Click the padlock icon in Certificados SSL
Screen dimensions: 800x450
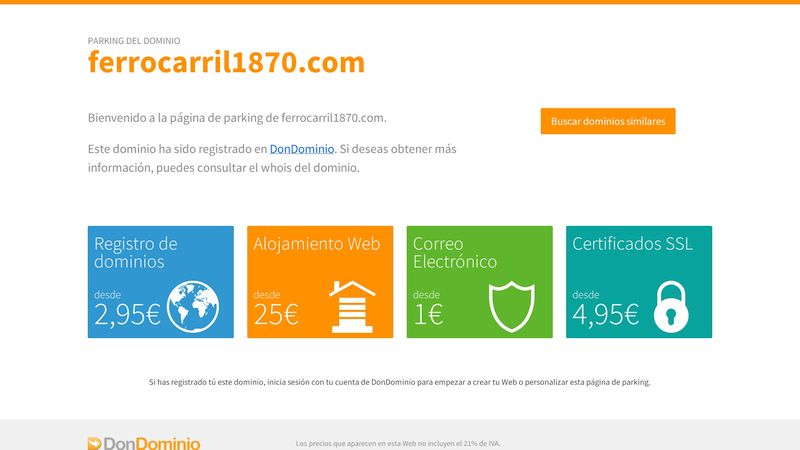pos(671,307)
